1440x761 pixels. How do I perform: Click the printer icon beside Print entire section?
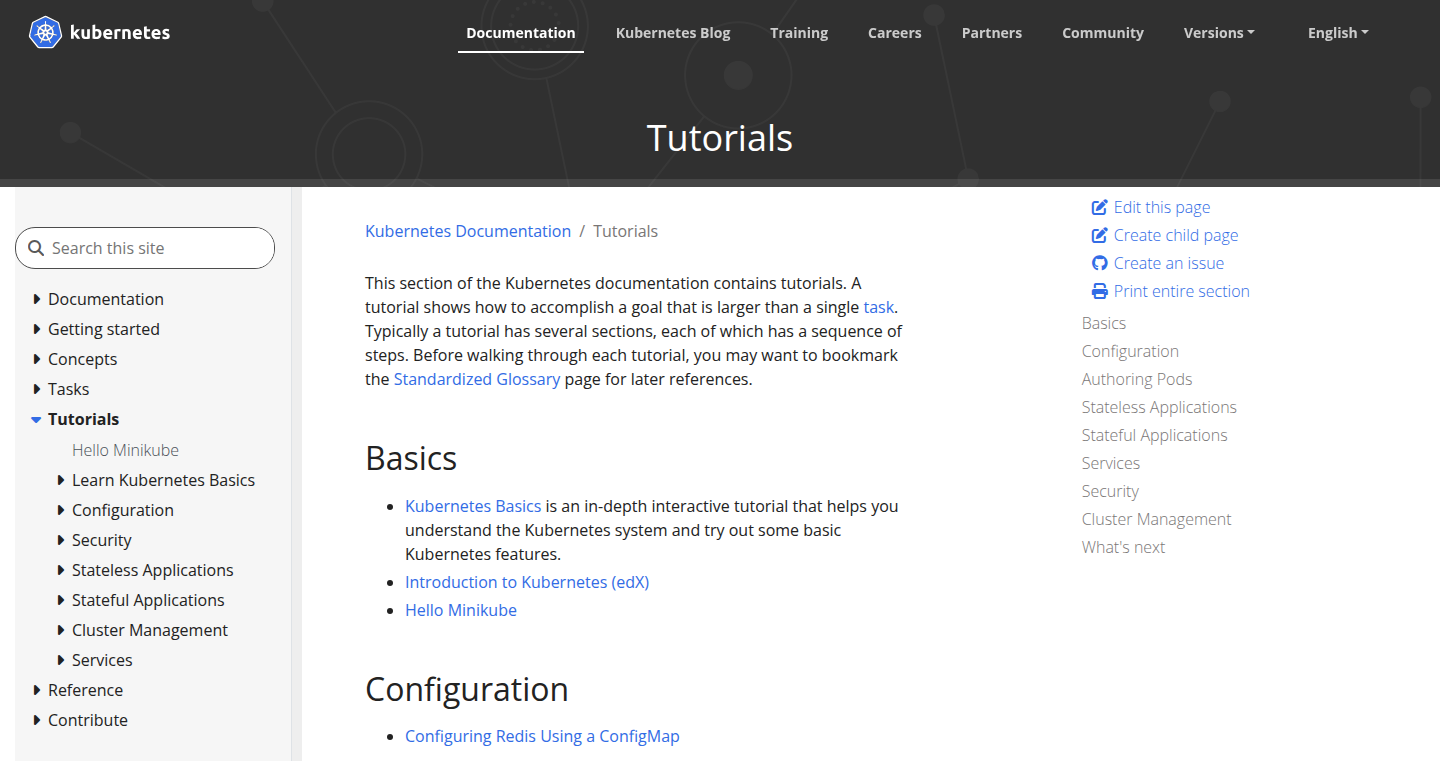pyautogui.click(x=1099, y=291)
